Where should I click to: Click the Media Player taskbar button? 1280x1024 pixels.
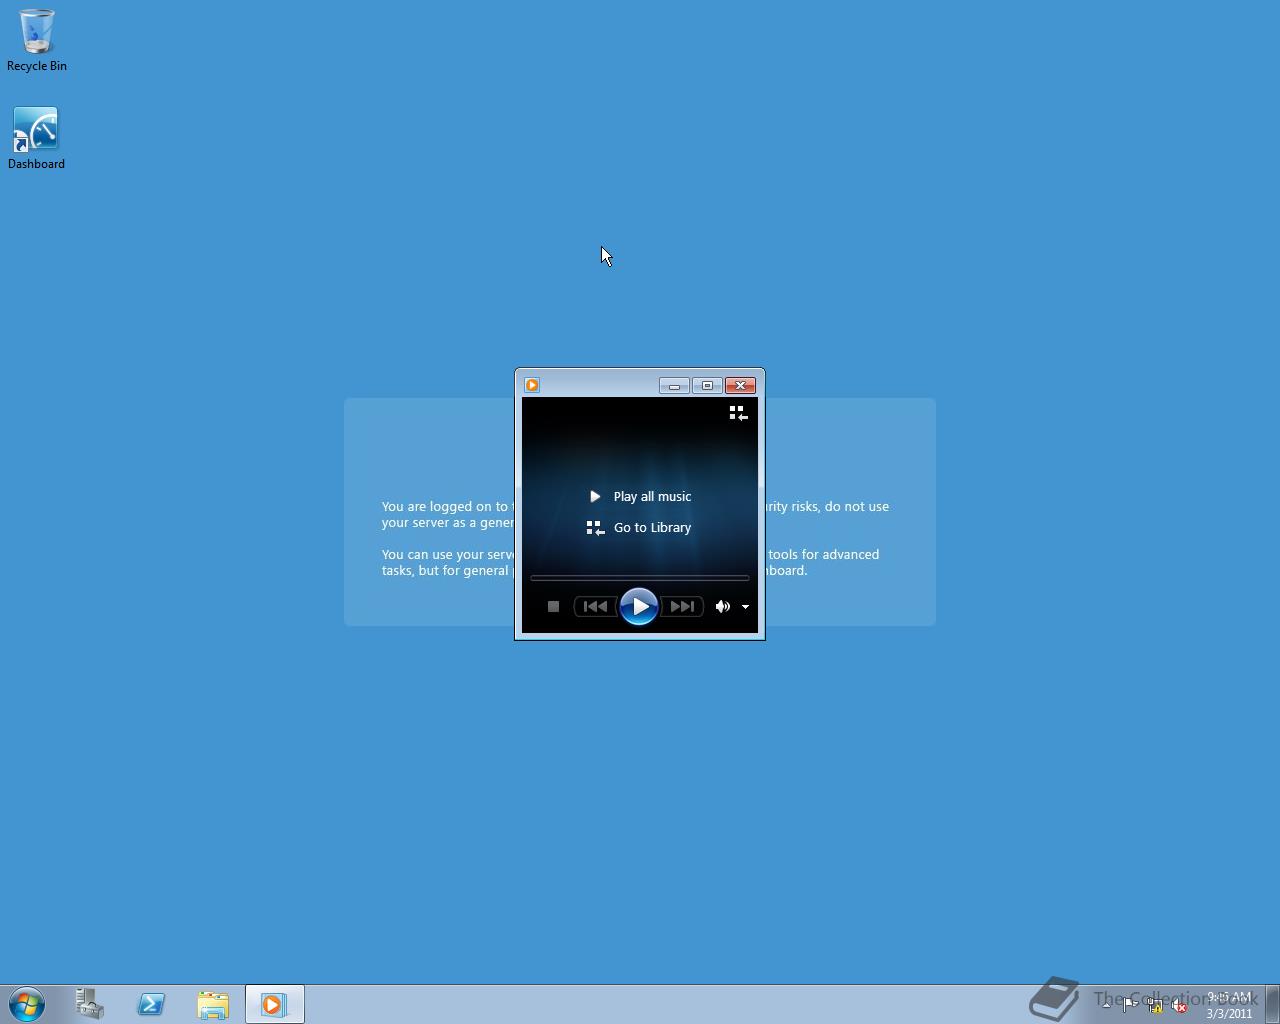pyautogui.click(x=275, y=1004)
